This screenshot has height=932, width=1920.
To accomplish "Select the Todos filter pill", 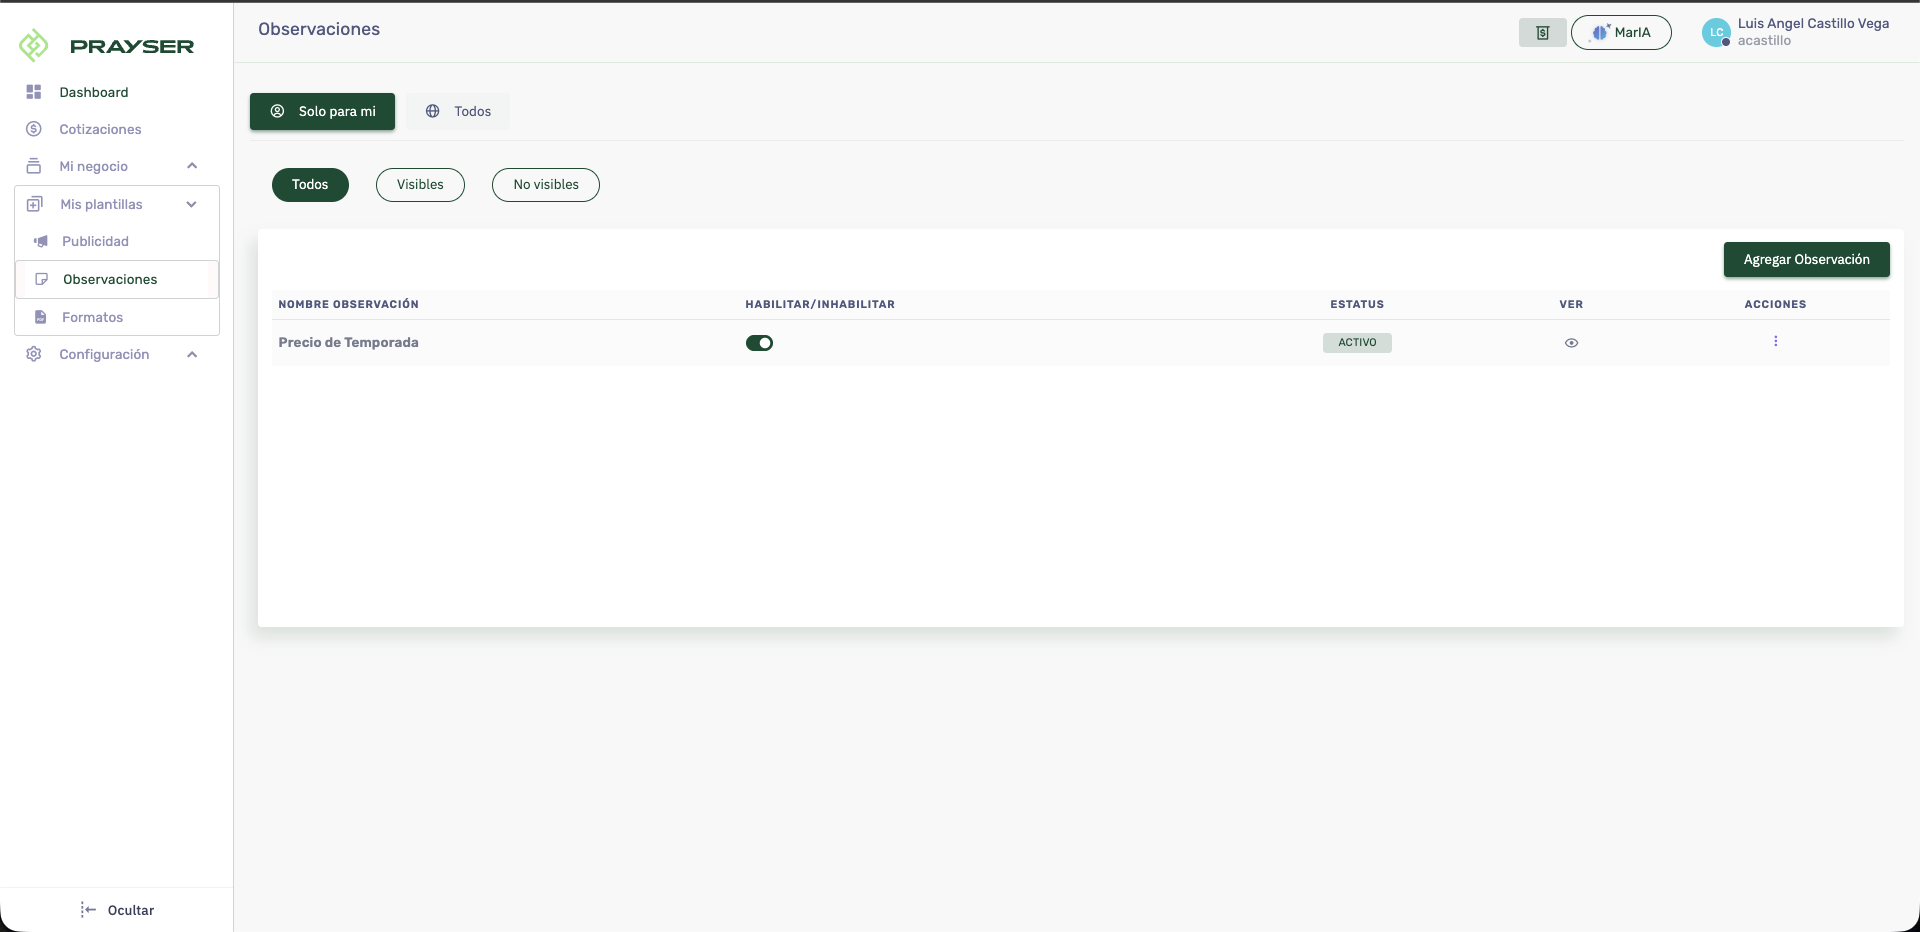I will point(310,185).
